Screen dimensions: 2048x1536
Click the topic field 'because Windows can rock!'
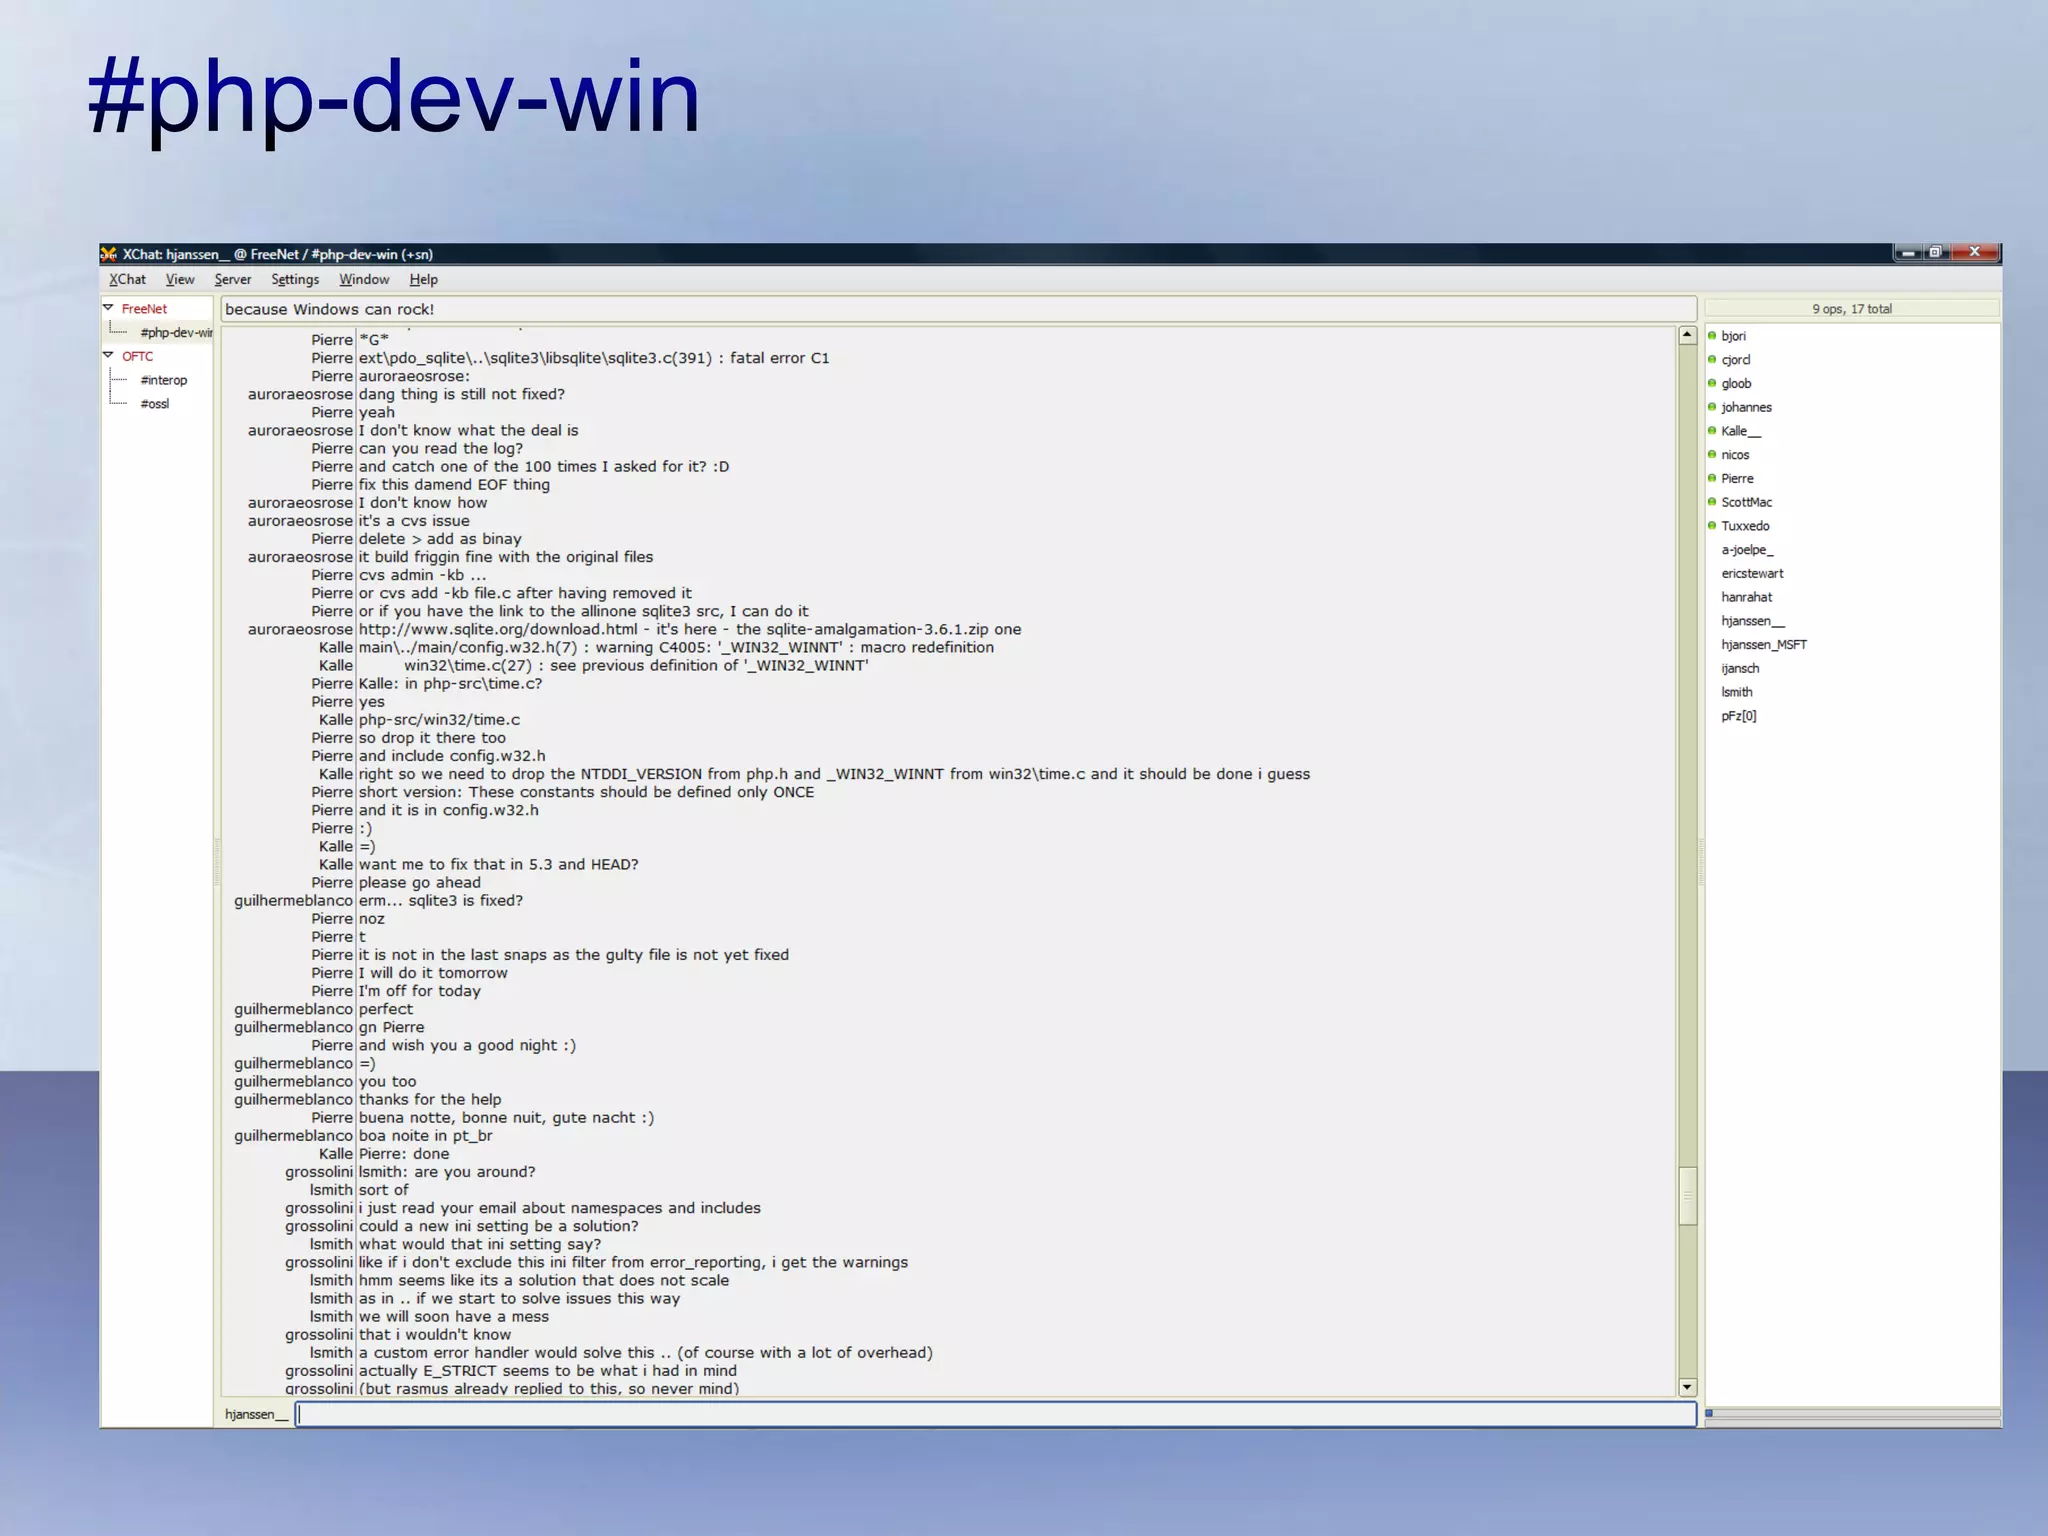point(958,309)
